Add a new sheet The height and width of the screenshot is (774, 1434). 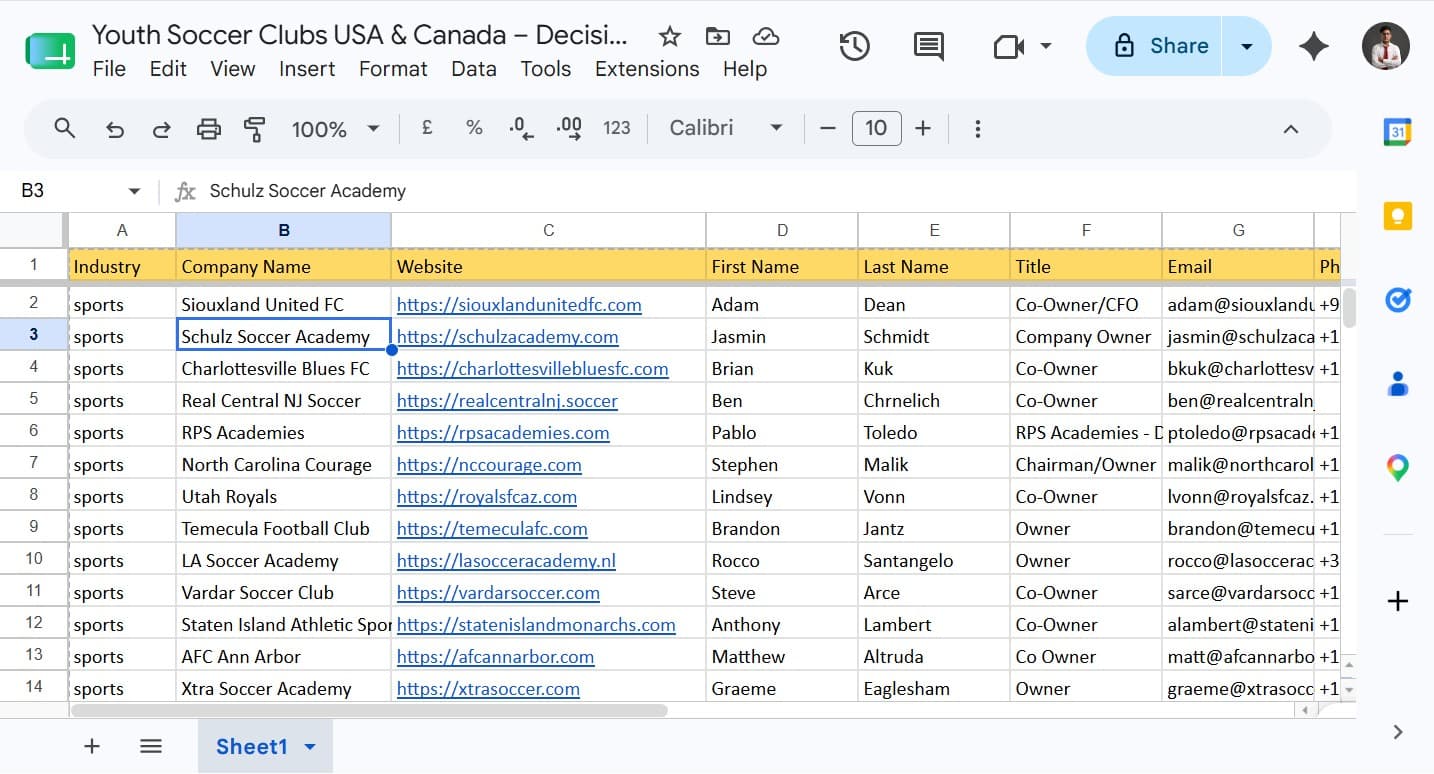coord(92,746)
